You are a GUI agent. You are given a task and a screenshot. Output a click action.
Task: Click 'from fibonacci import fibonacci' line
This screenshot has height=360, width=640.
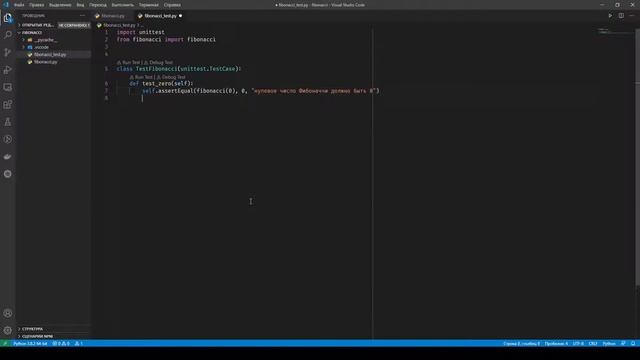coord(166,39)
